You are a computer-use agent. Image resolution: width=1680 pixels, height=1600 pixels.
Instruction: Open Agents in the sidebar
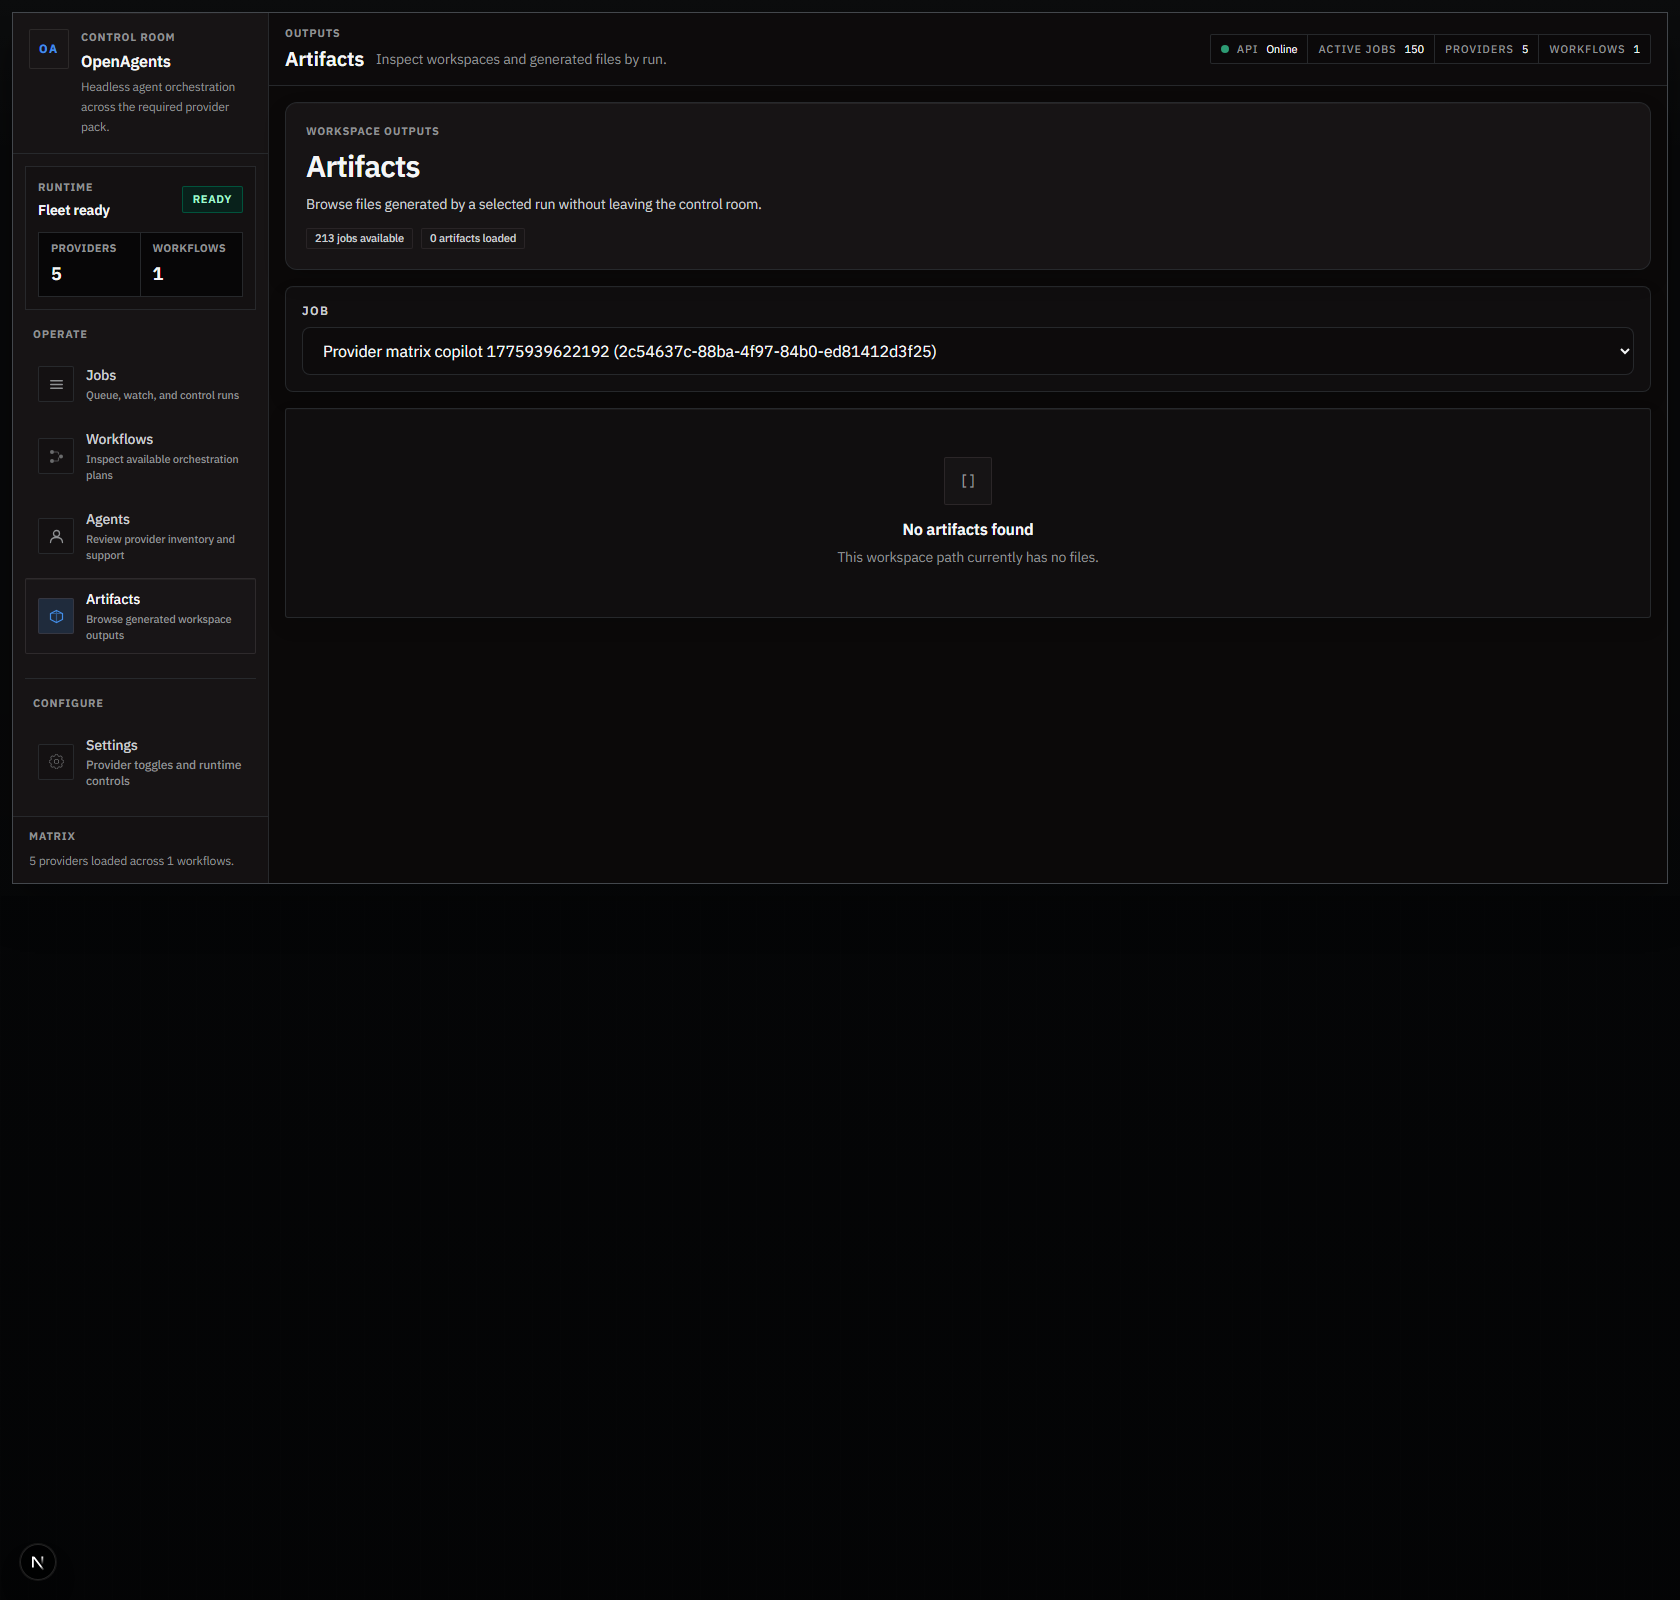(x=140, y=536)
